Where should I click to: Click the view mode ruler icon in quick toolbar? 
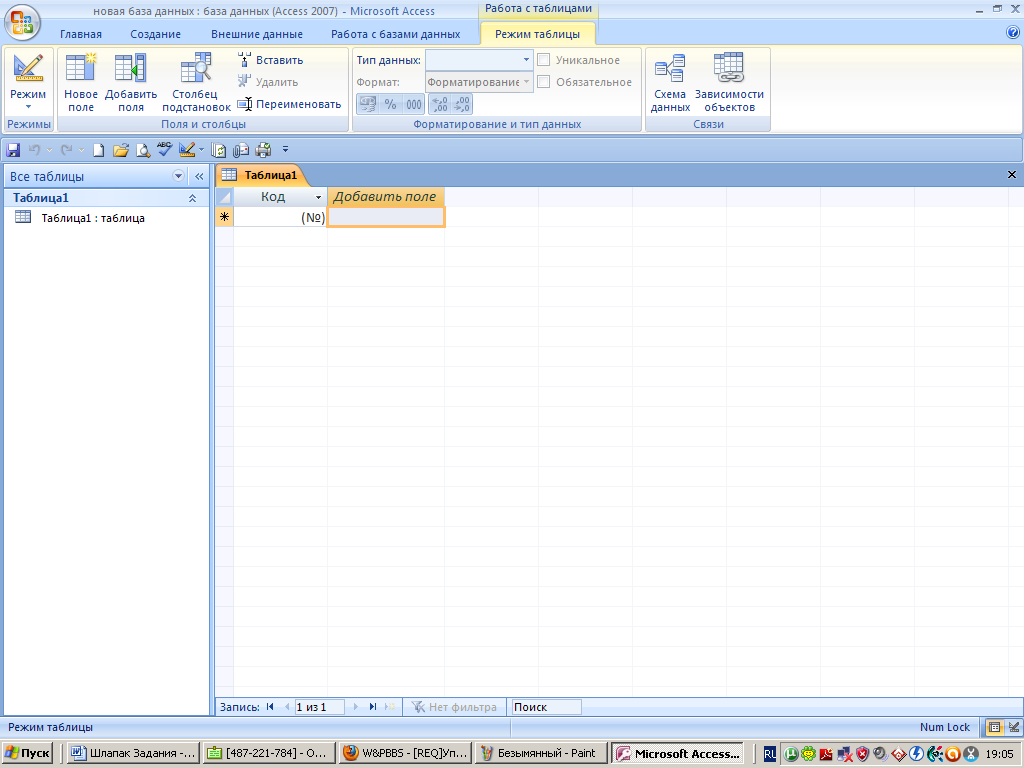(187, 150)
